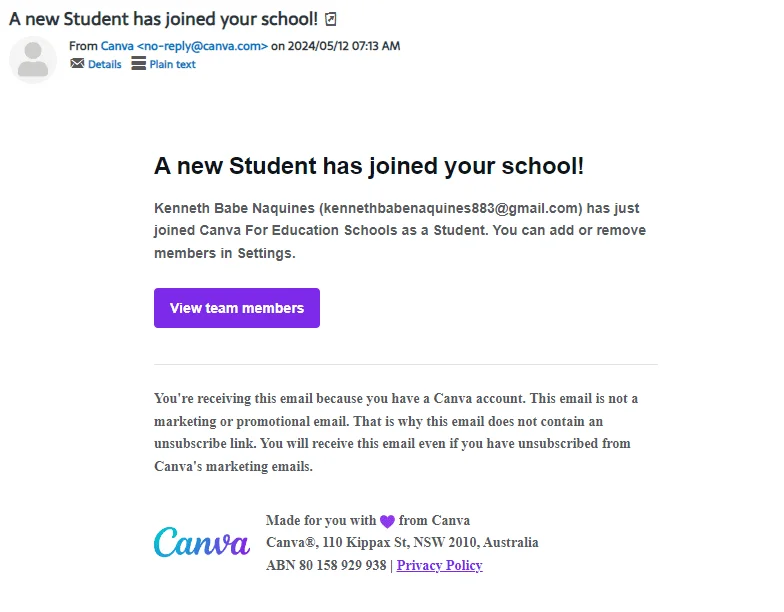Open the Details link
Screen dimensions: 784x612
(x=104, y=64)
